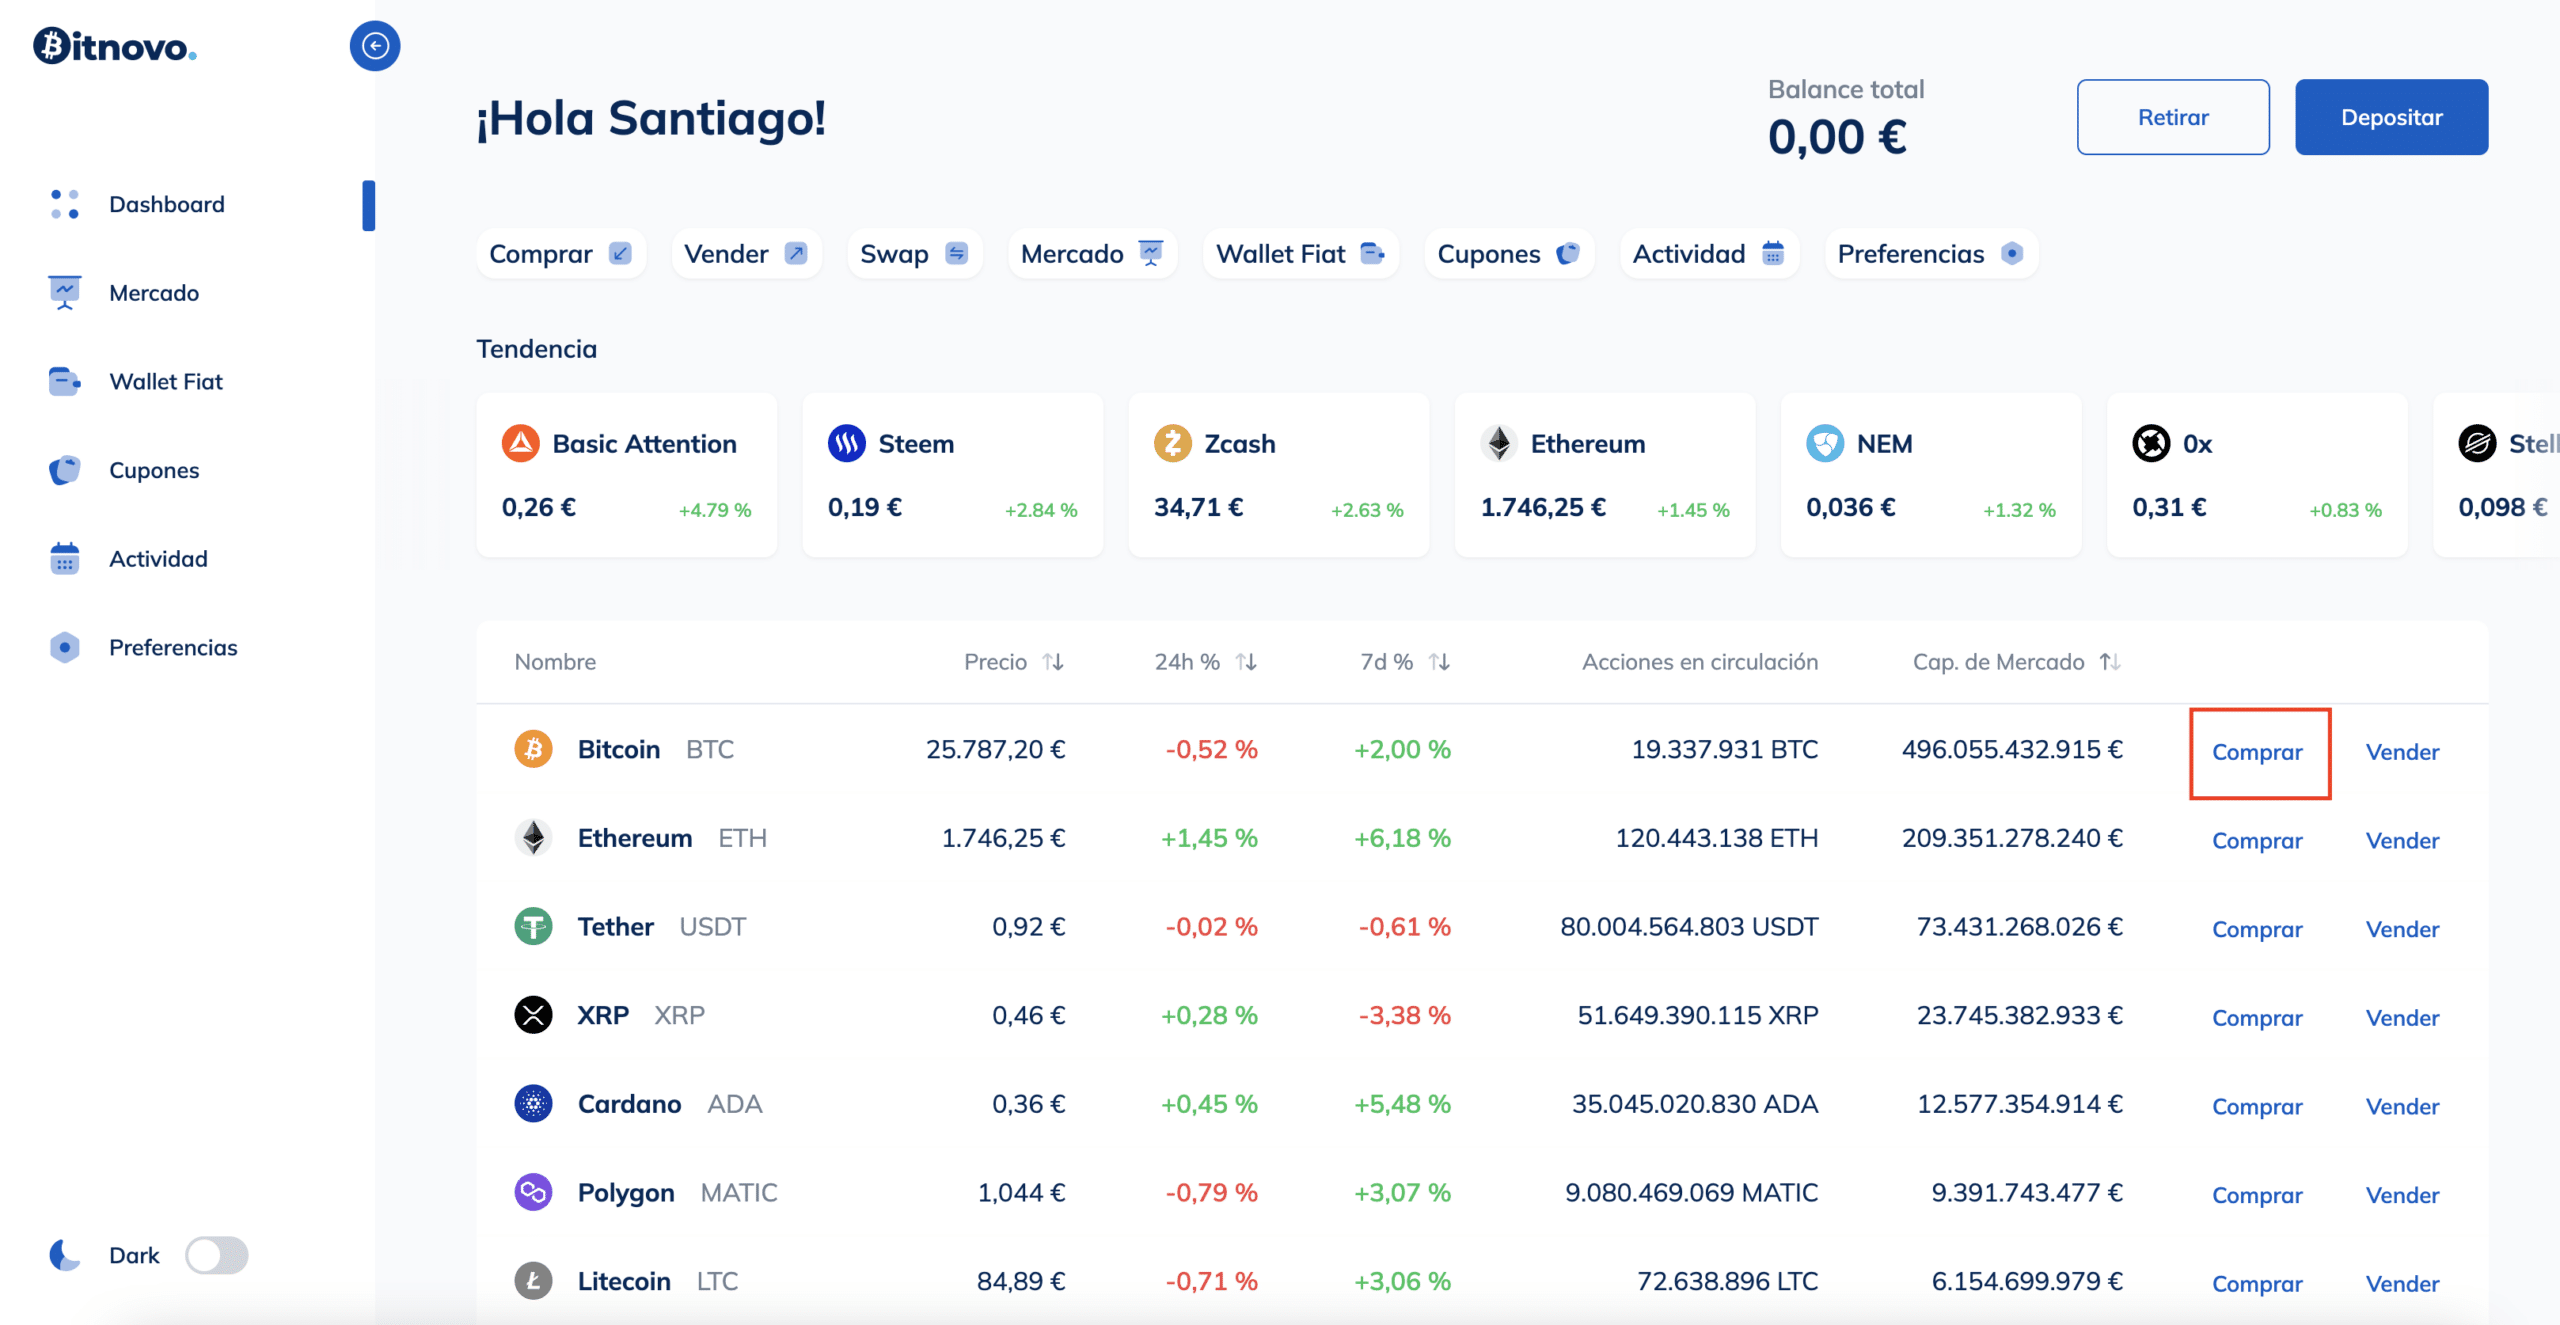Click the Tether coin icon
Viewport: 2560px width, 1325px height.
click(x=533, y=926)
